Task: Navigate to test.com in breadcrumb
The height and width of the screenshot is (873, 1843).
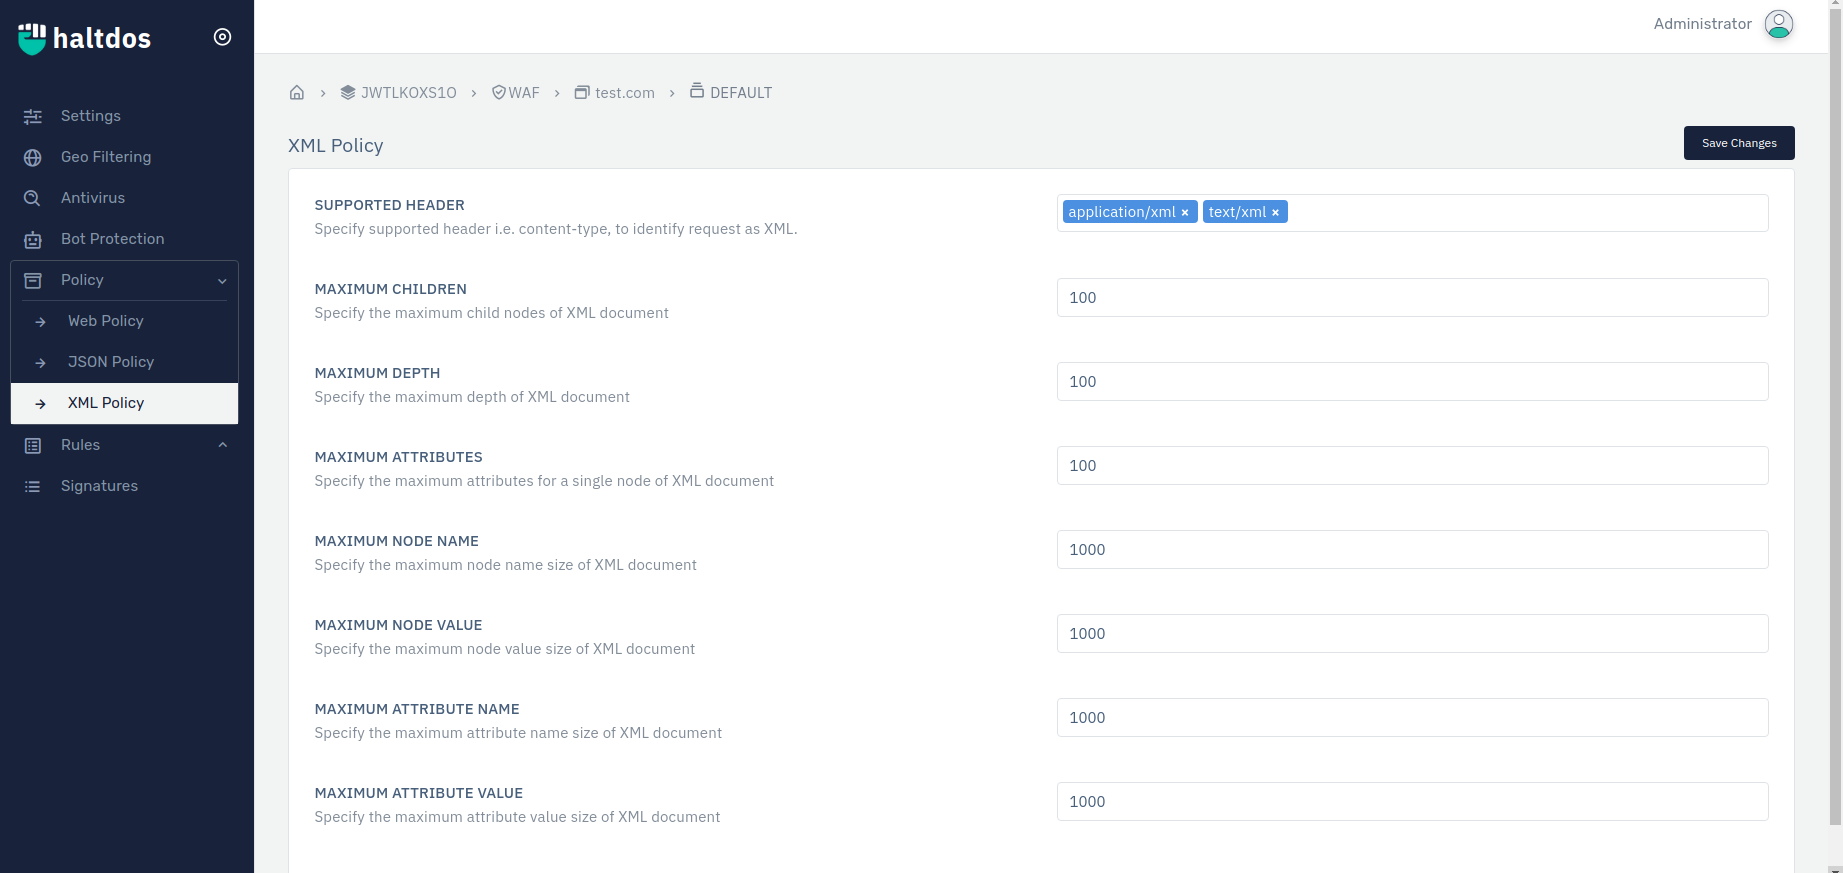Action: [624, 93]
